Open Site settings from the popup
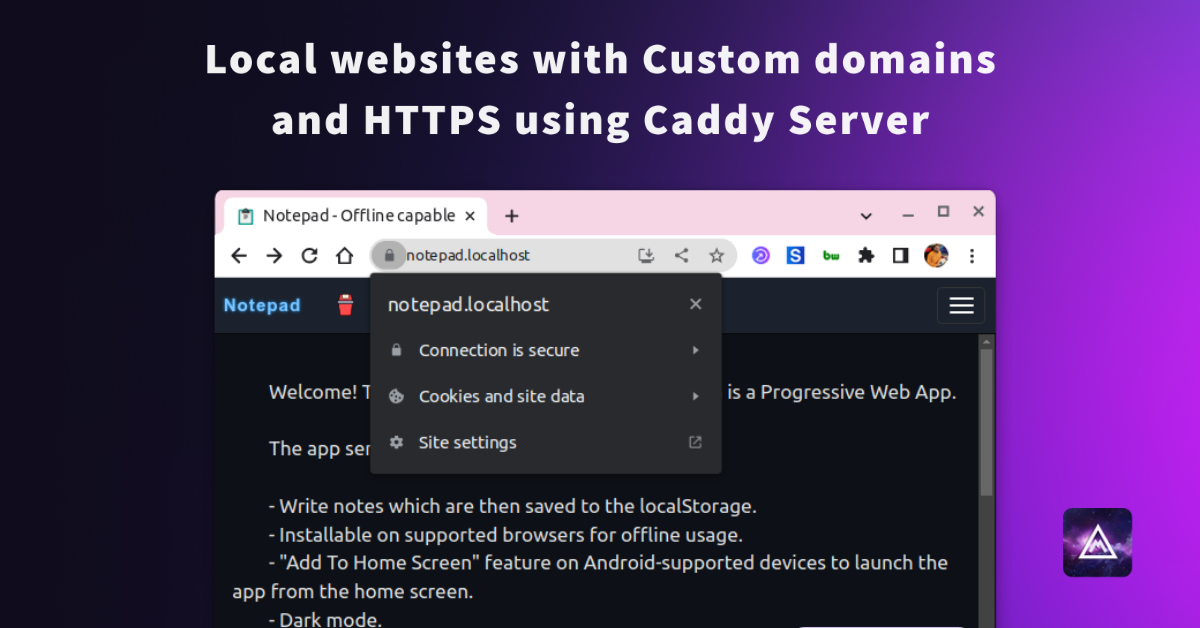This screenshot has height=628, width=1200. [467, 442]
